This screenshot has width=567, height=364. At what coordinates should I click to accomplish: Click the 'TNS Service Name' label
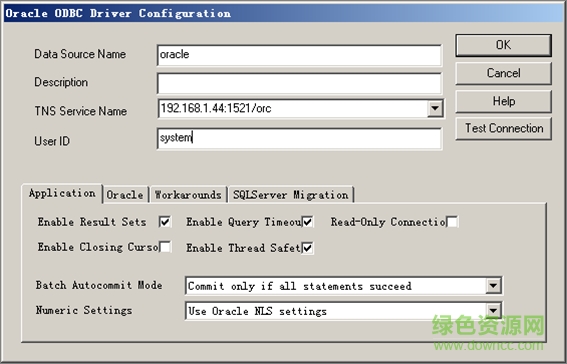(81, 111)
